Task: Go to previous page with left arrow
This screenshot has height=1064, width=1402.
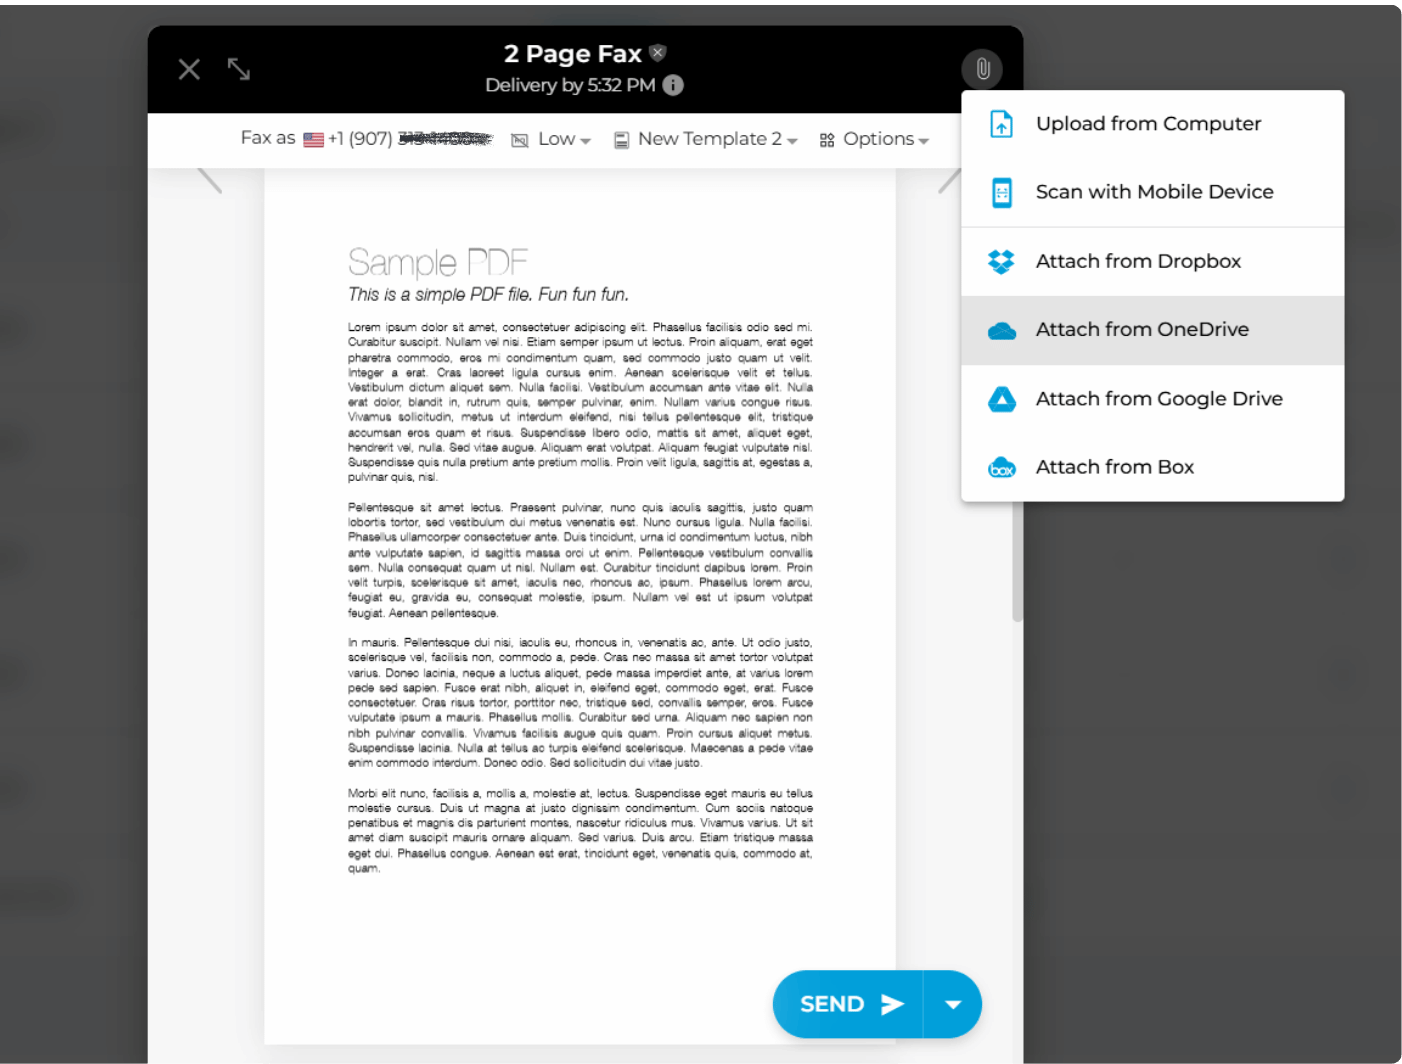Action: (x=209, y=181)
